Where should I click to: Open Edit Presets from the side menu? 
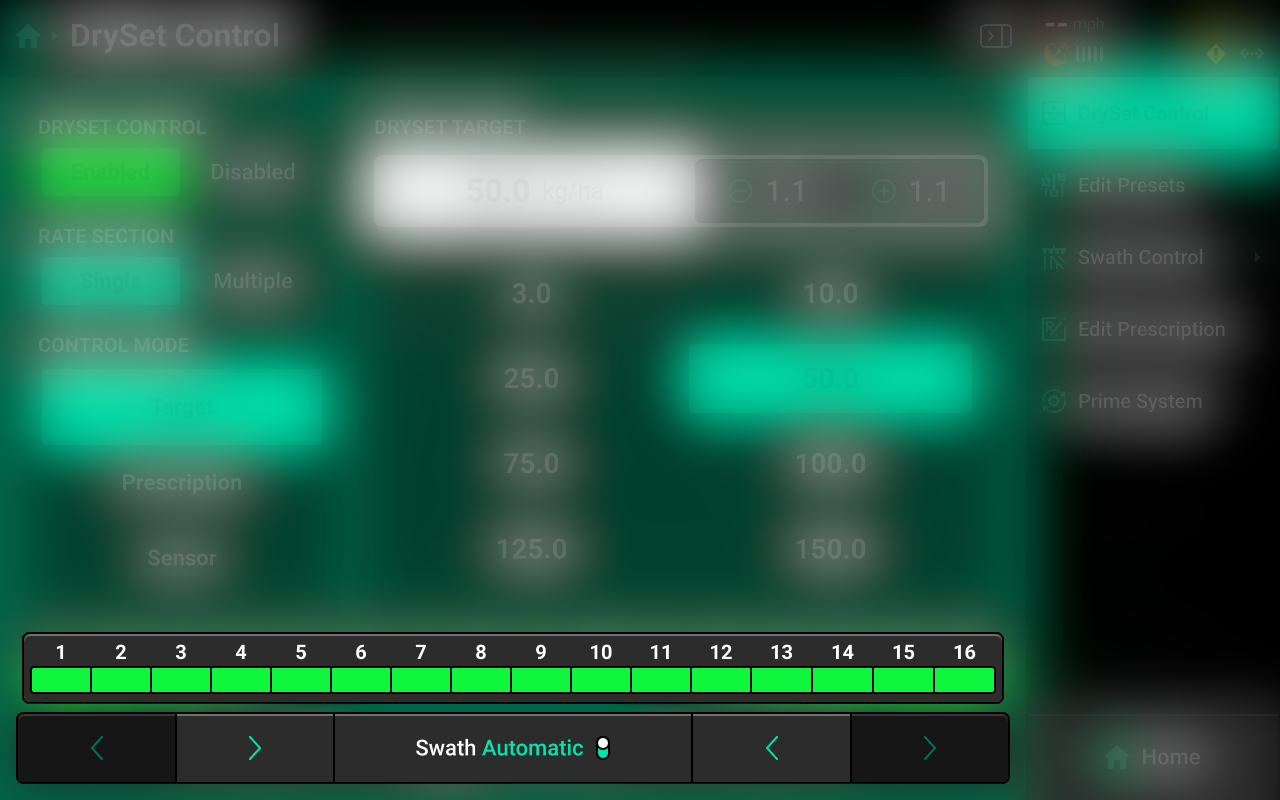(x=1130, y=186)
